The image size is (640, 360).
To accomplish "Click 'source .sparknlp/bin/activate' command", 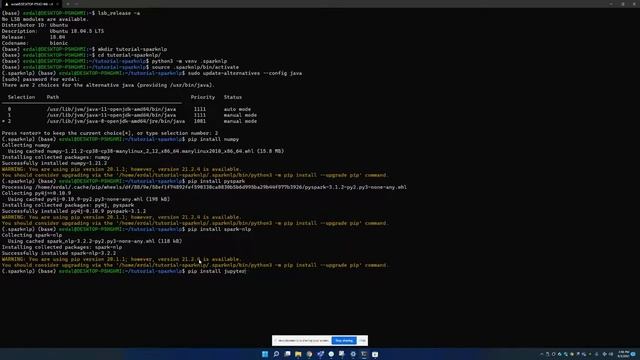I will click(195, 67).
